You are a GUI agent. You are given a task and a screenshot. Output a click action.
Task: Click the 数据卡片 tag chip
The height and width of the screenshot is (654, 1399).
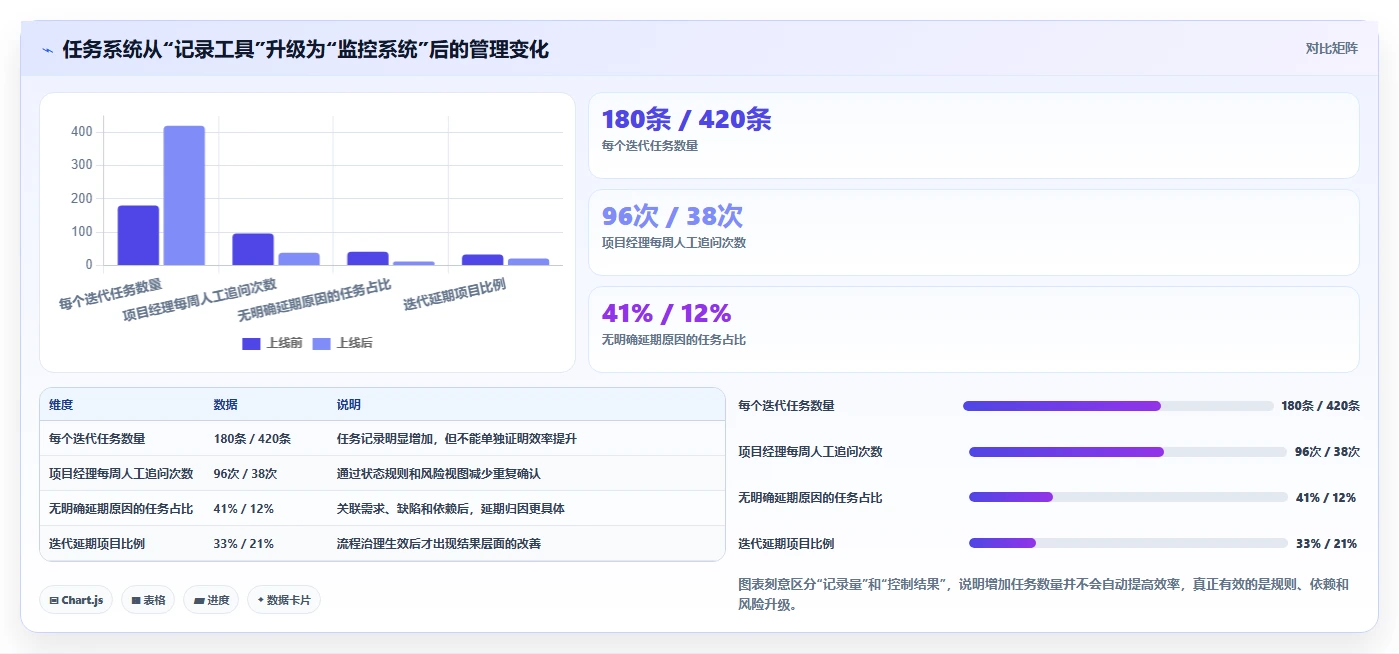click(284, 600)
